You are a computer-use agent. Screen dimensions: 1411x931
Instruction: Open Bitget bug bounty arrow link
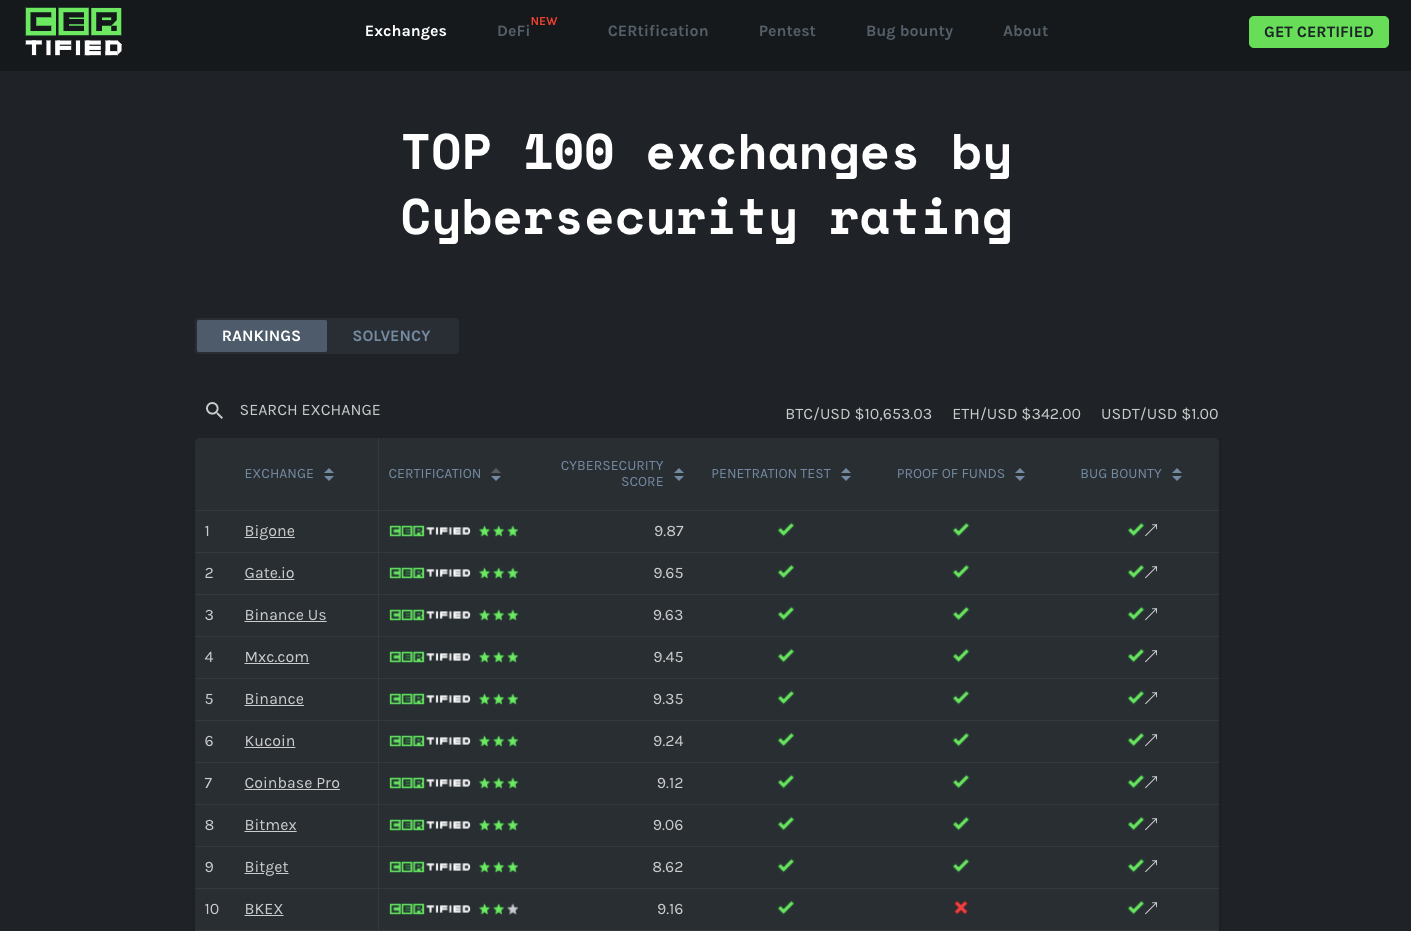click(1151, 866)
